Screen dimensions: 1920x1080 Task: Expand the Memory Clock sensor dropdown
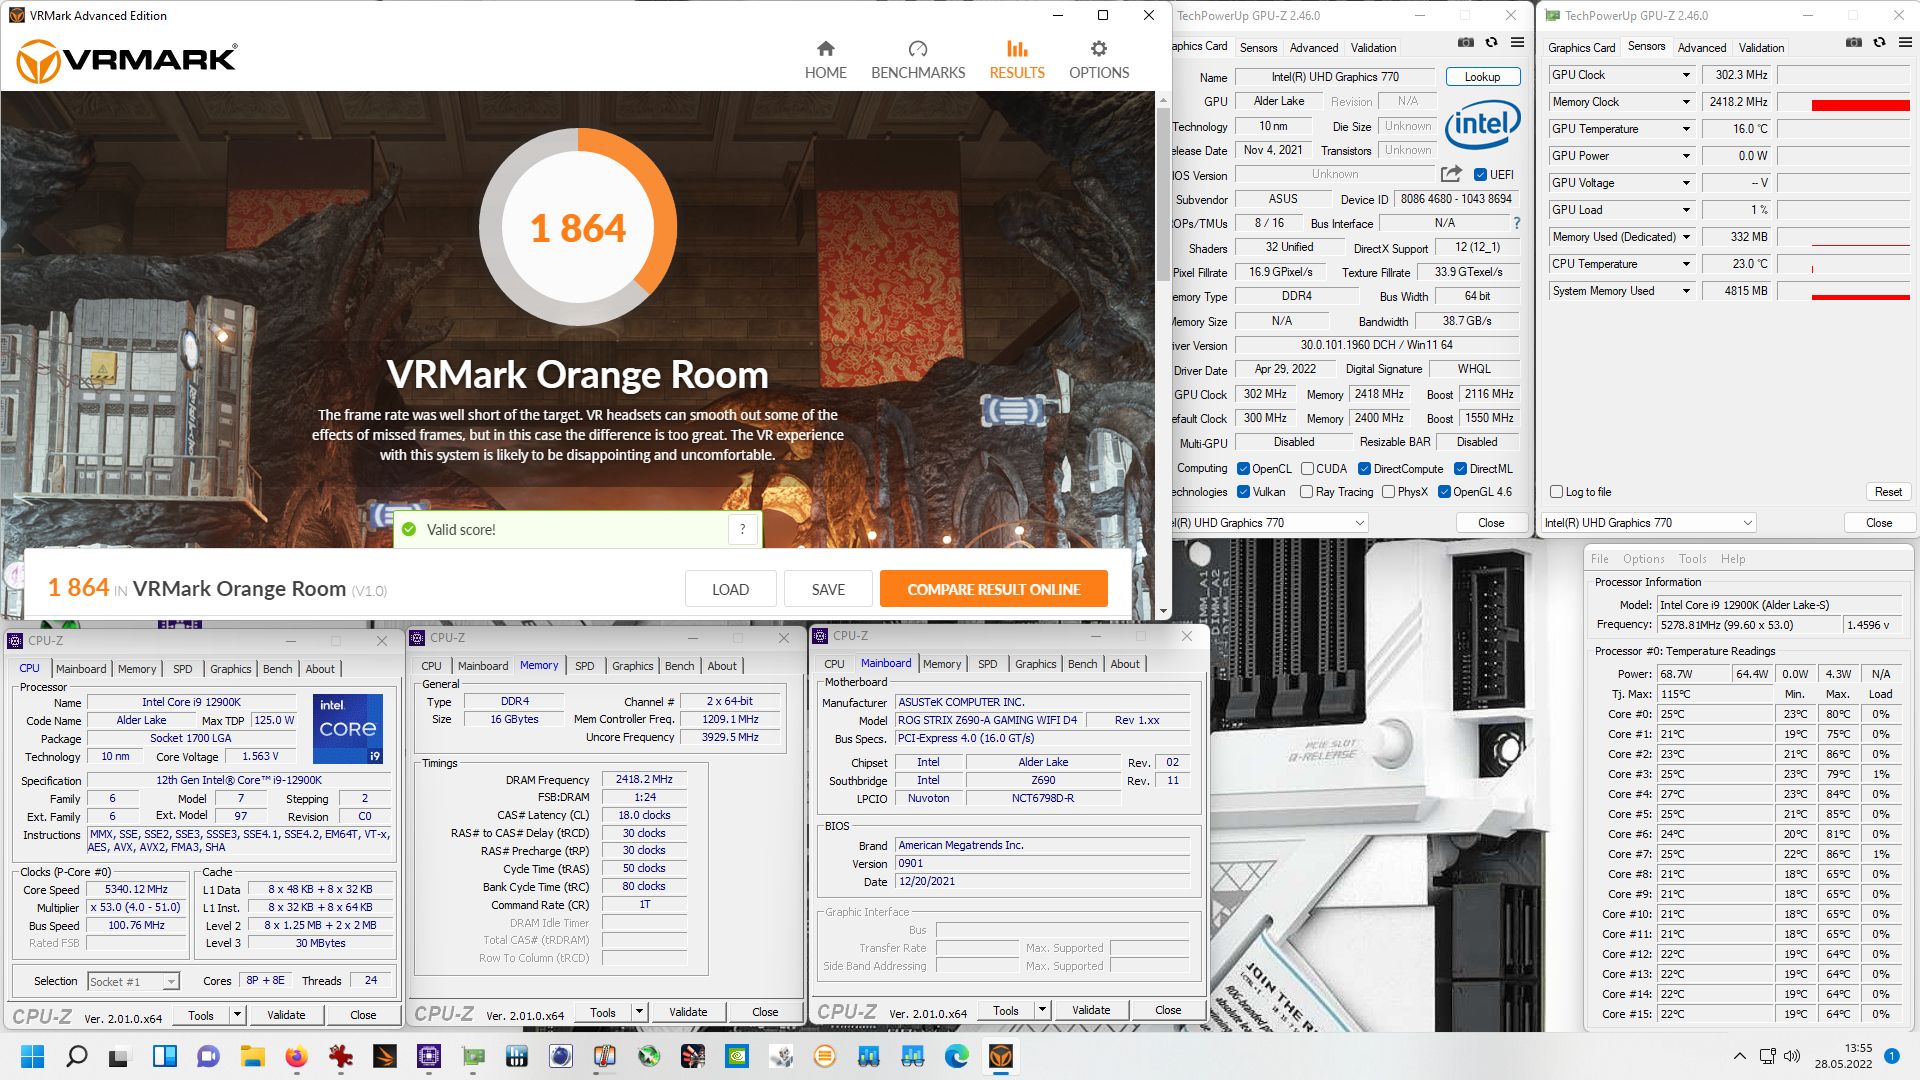point(1686,102)
